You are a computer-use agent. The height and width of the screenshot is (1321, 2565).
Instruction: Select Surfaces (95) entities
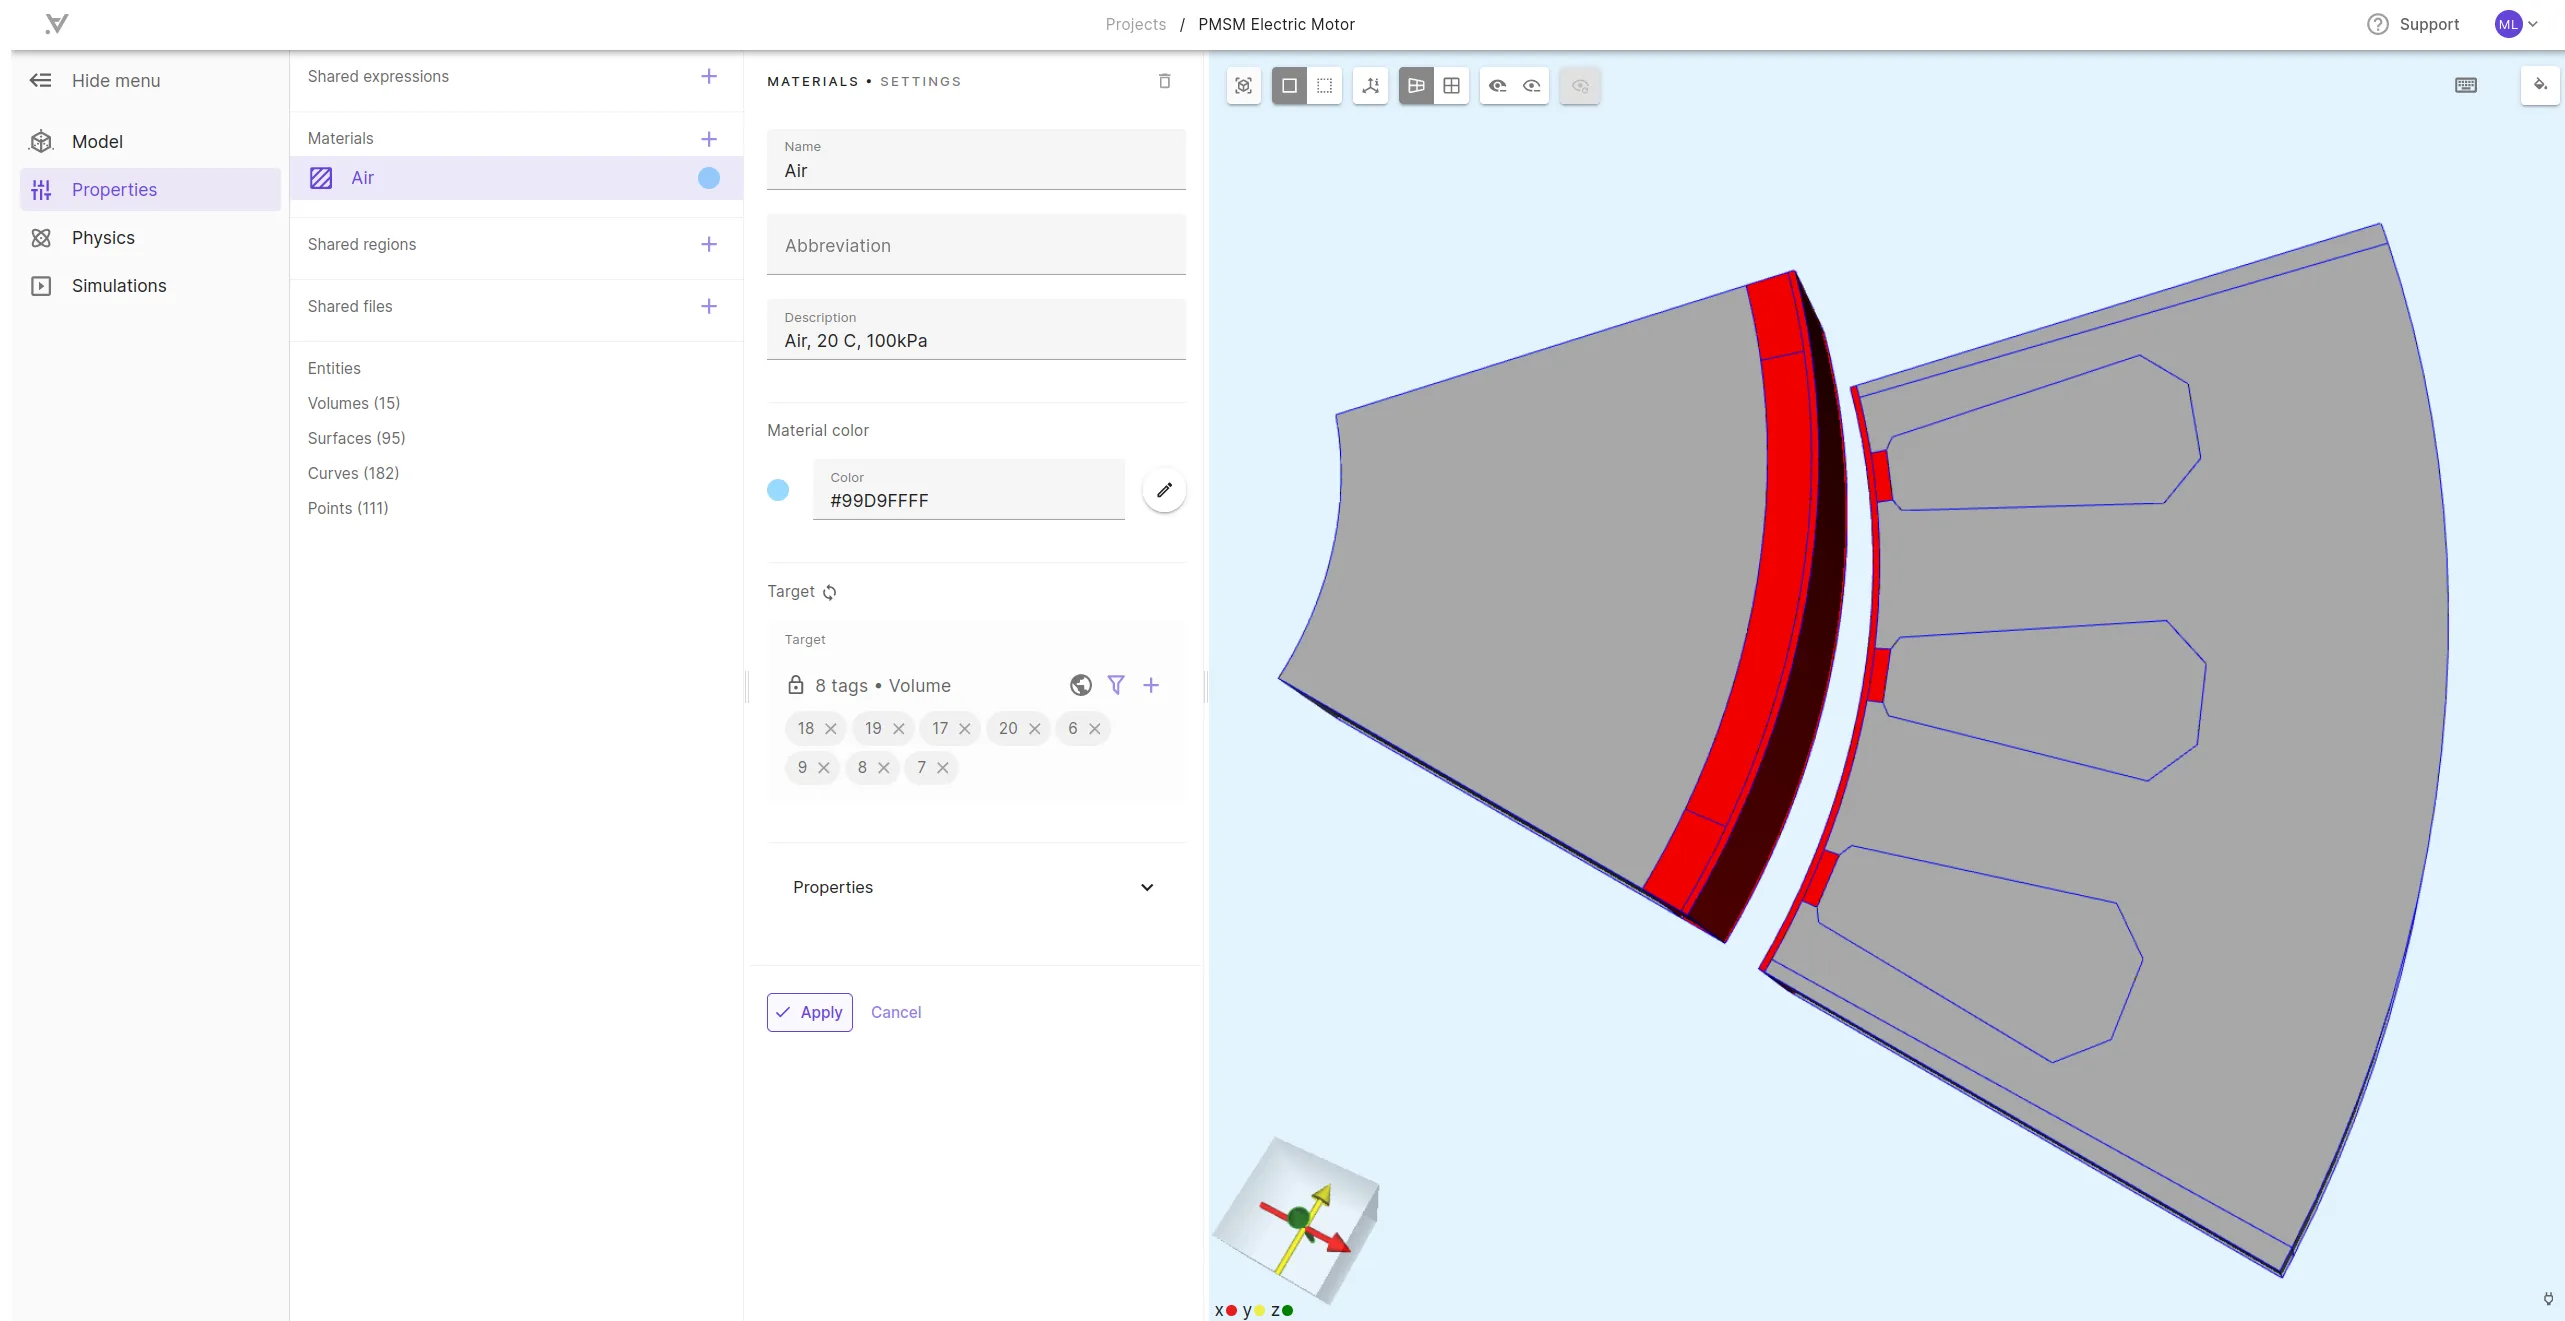[x=357, y=438]
